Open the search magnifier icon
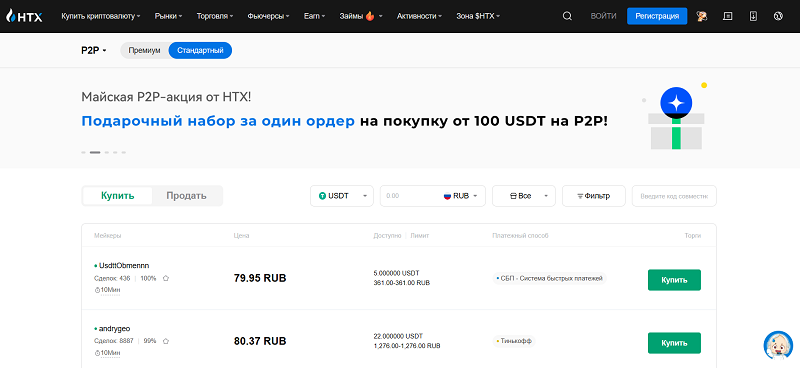The image size is (800, 368). click(567, 16)
